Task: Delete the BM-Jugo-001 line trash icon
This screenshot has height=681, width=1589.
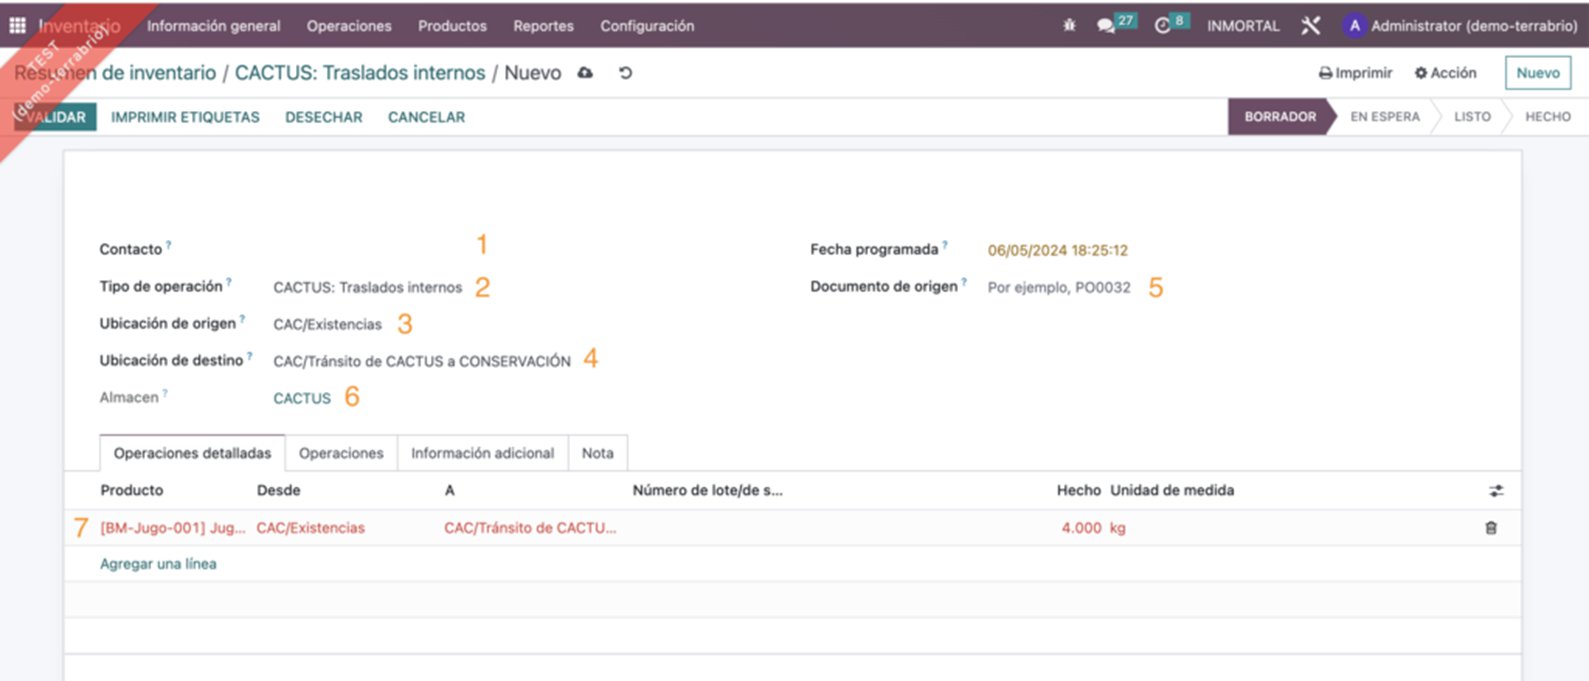Action: [x=1491, y=528]
